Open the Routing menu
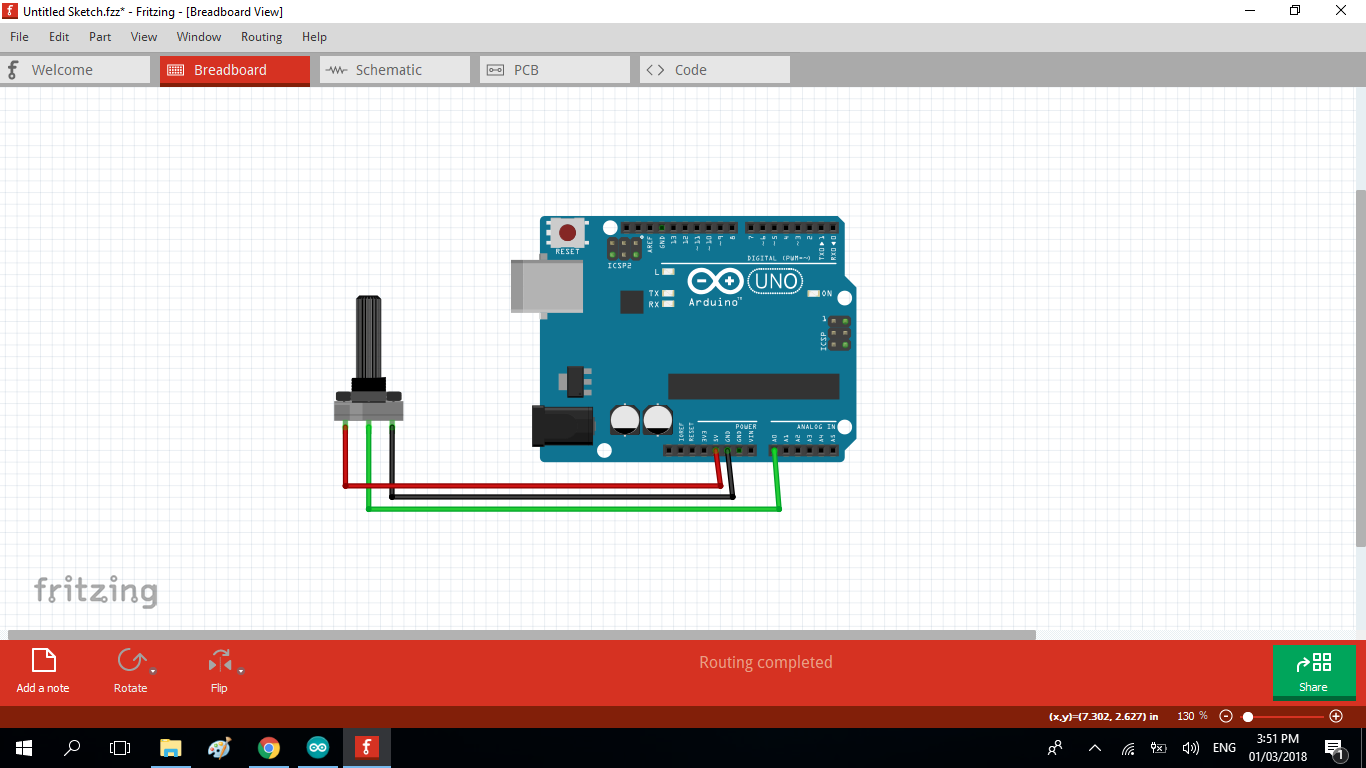Screen dimensions: 1366x768 tap(261, 37)
